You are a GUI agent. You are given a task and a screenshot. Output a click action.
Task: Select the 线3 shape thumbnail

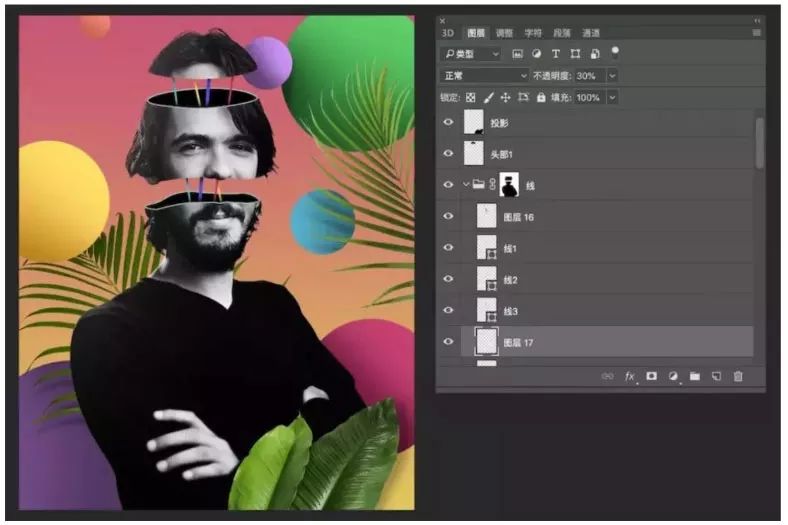pyautogui.click(x=486, y=310)
